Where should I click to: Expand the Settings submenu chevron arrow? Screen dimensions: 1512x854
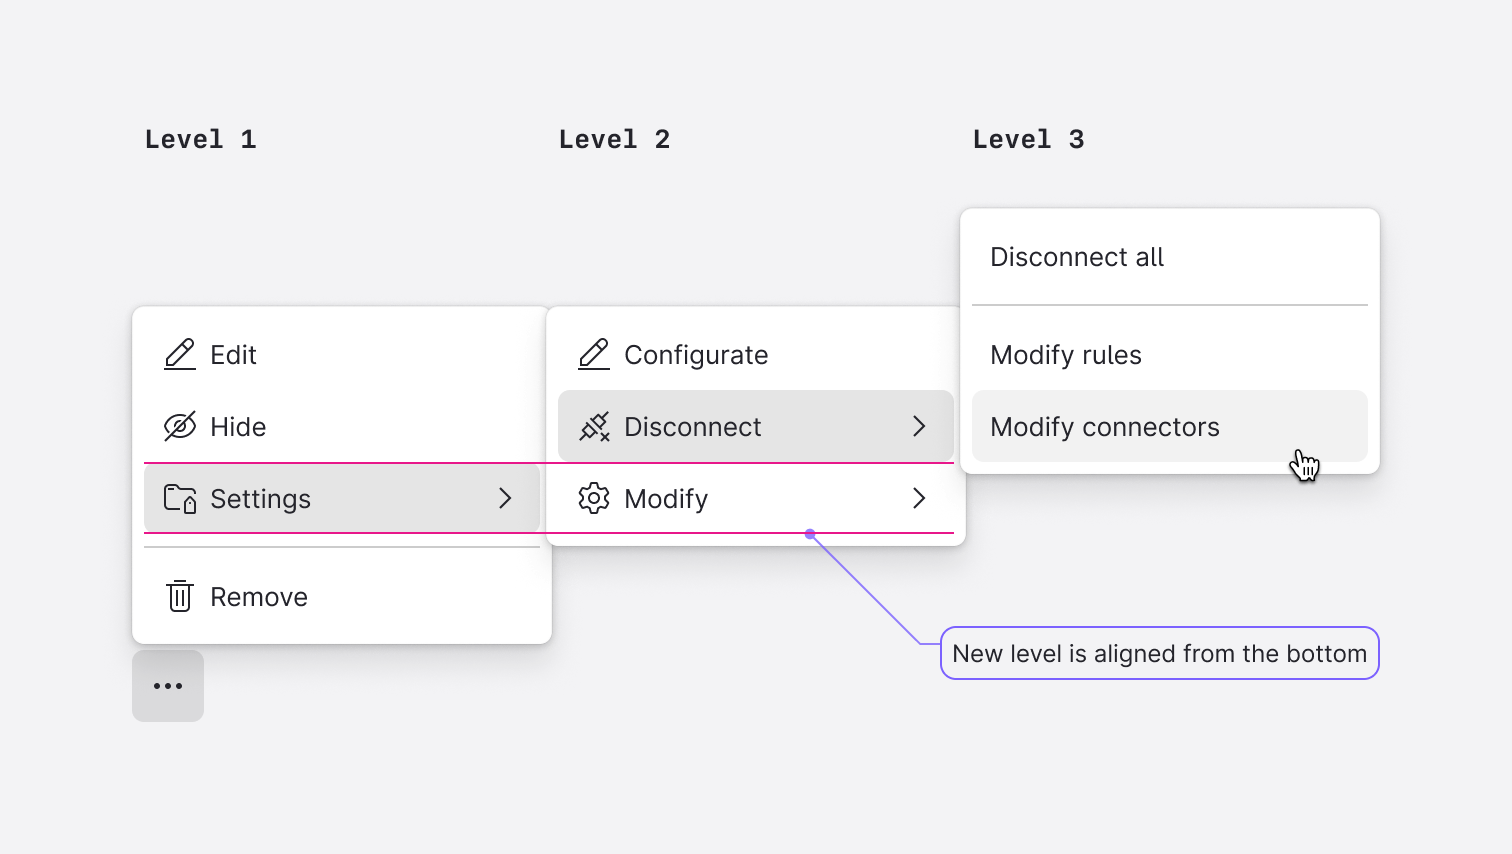click(505, 498)
